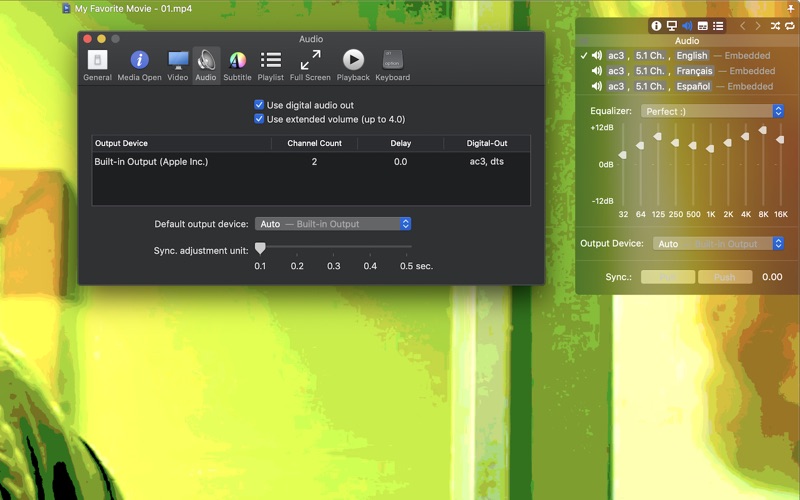This screenshot has width=800, height=500.
Task: Open Keyboard shortcut preferences
Action: [392, 64]
